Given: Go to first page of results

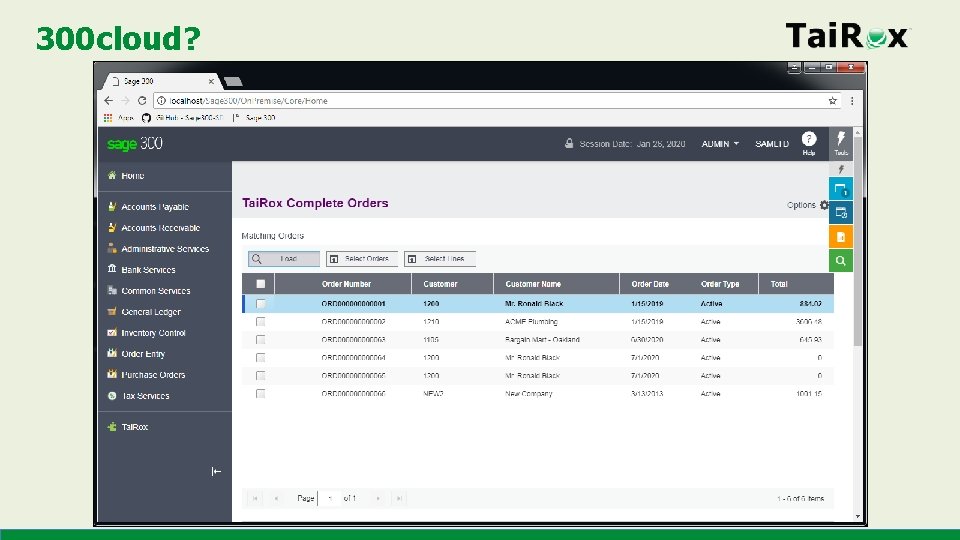Looking at the screenshot, I should [x=255, y=498].
